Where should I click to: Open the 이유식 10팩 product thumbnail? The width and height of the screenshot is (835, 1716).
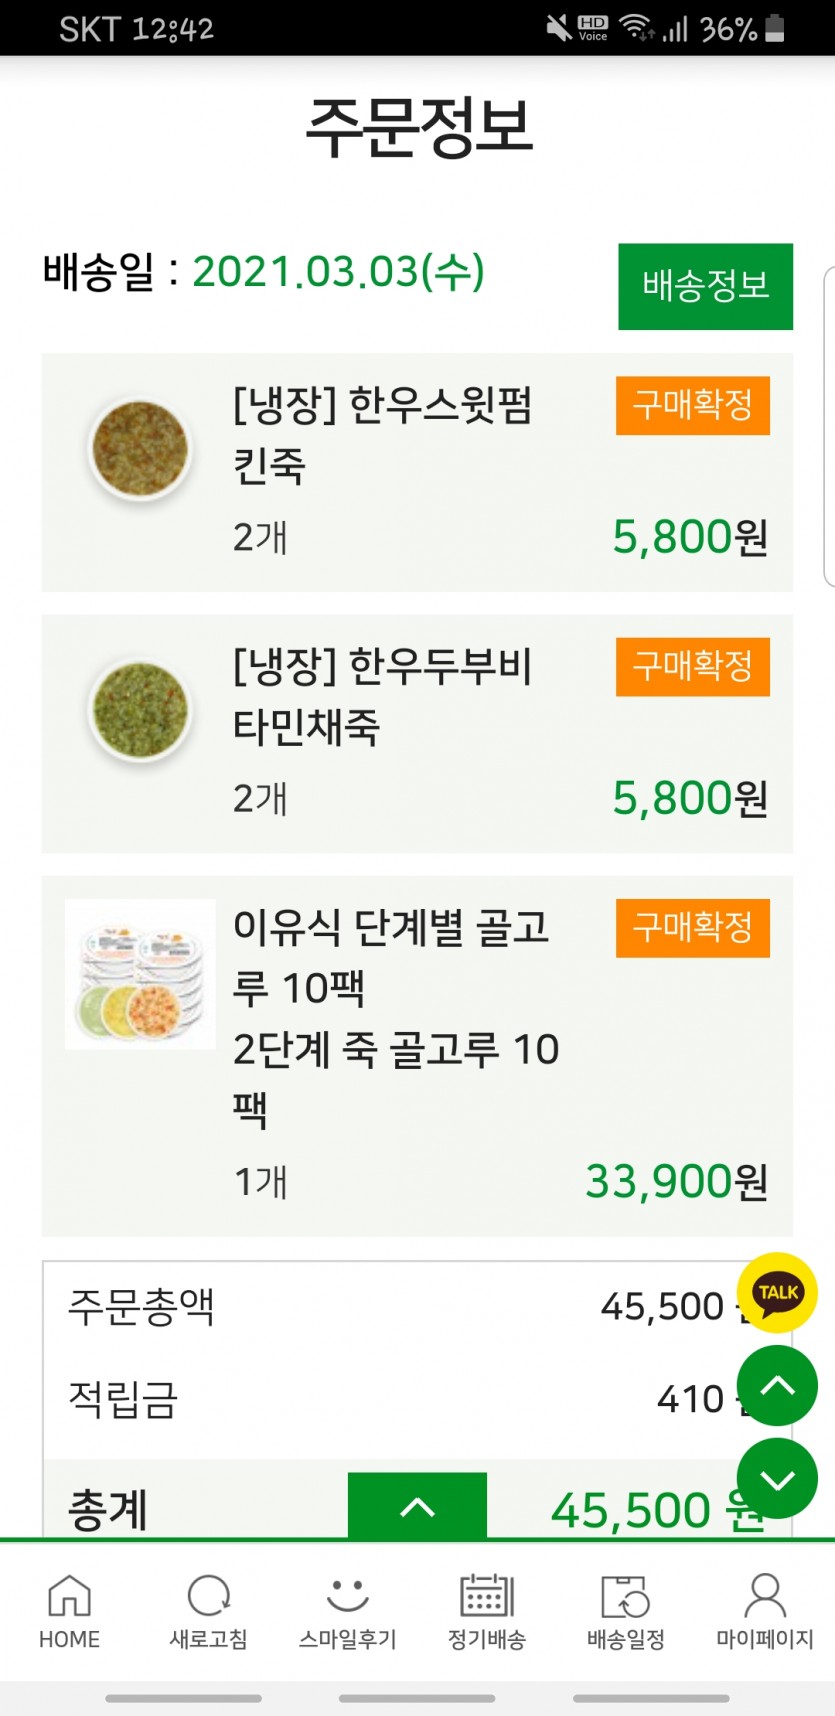point(140,974)
